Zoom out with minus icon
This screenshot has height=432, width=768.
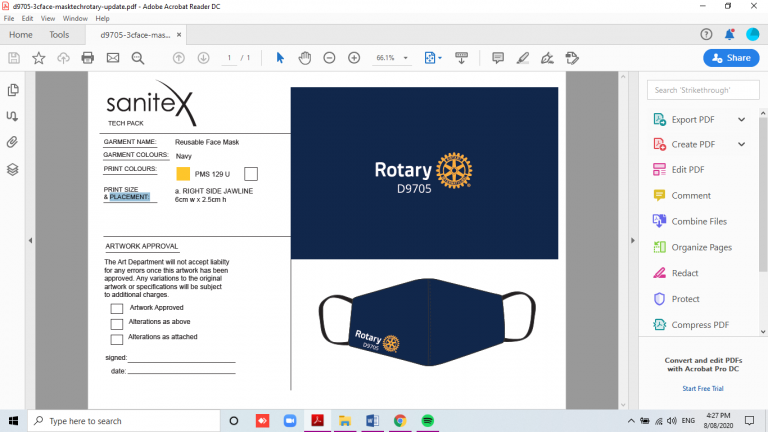click(329, 58)
